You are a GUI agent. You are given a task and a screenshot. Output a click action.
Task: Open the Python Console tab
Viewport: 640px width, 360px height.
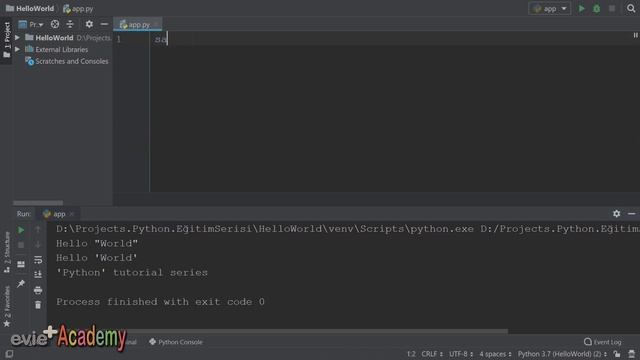[x=176, y=342]
